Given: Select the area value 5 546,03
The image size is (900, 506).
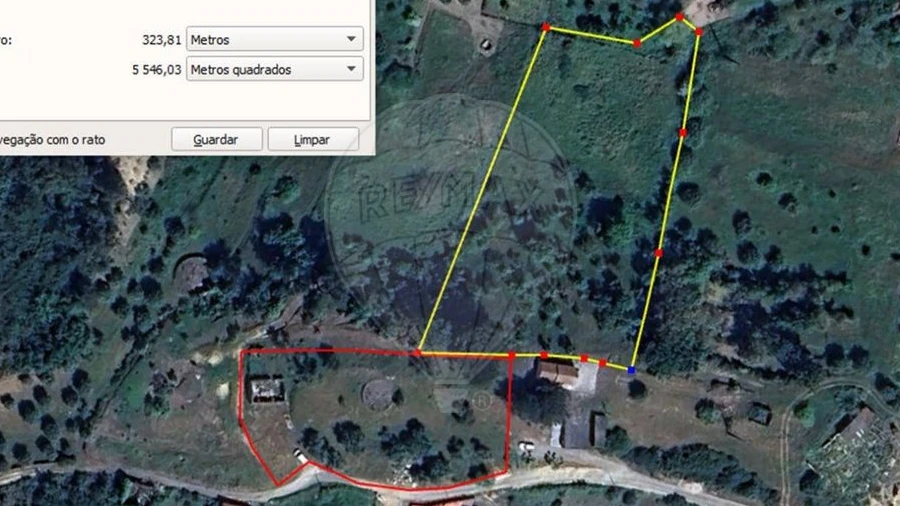Looking at the screenshot, I should [156, 70].
